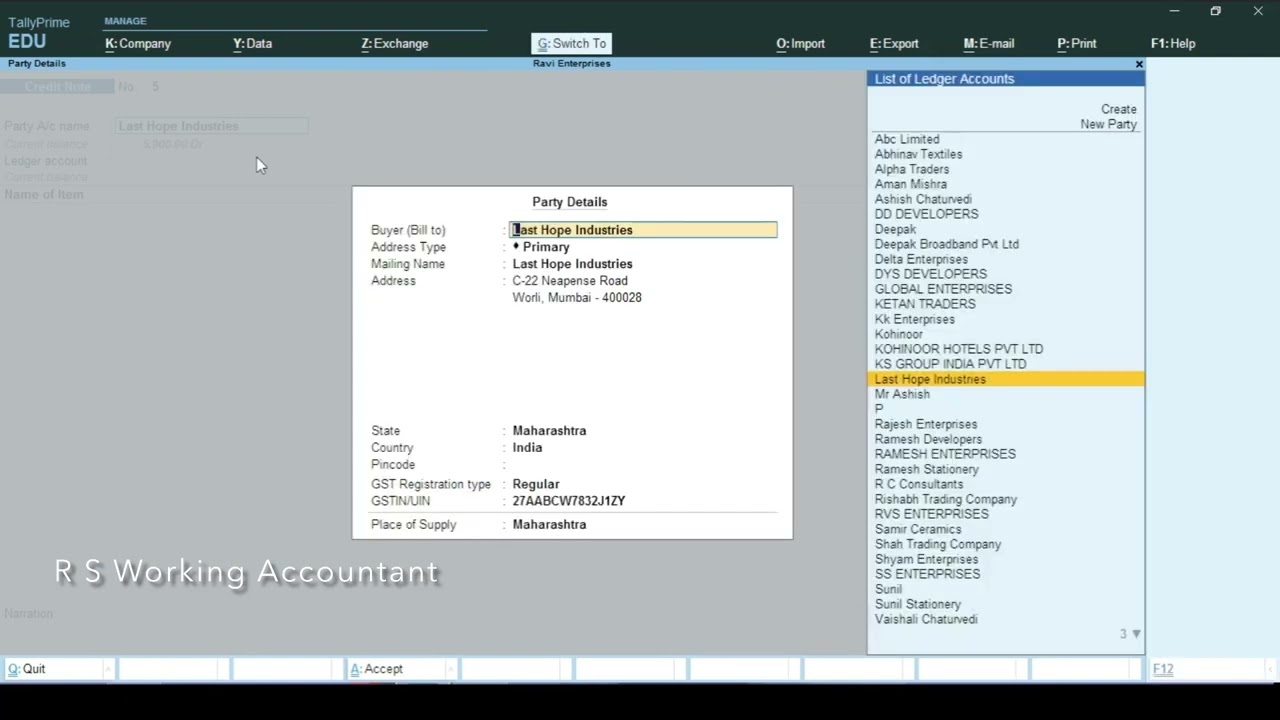Select Sunil Stationery ledger
Viewport: 1280px width, 720px height.
(x=917, y=604)
